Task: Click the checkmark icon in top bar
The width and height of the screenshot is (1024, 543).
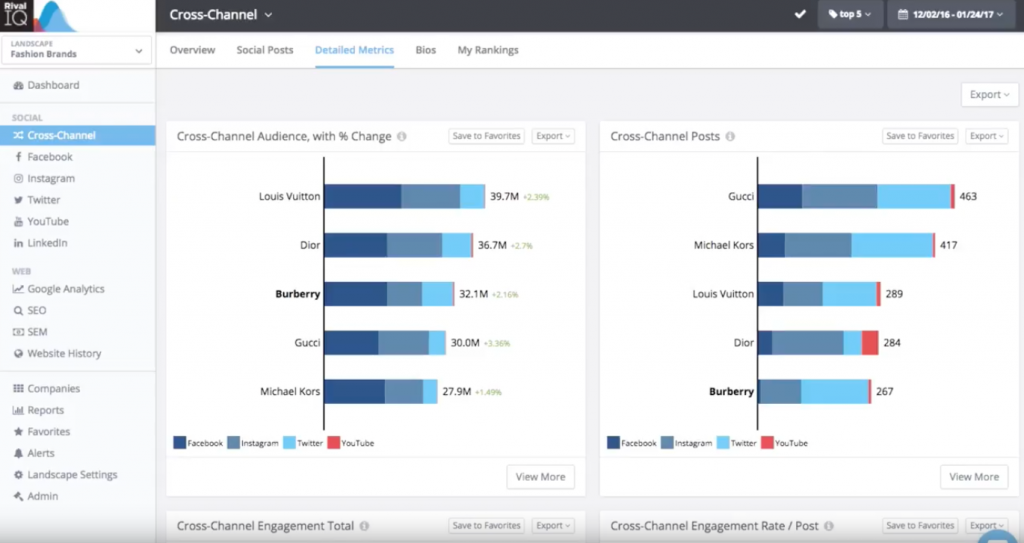Action: [800, 14]
